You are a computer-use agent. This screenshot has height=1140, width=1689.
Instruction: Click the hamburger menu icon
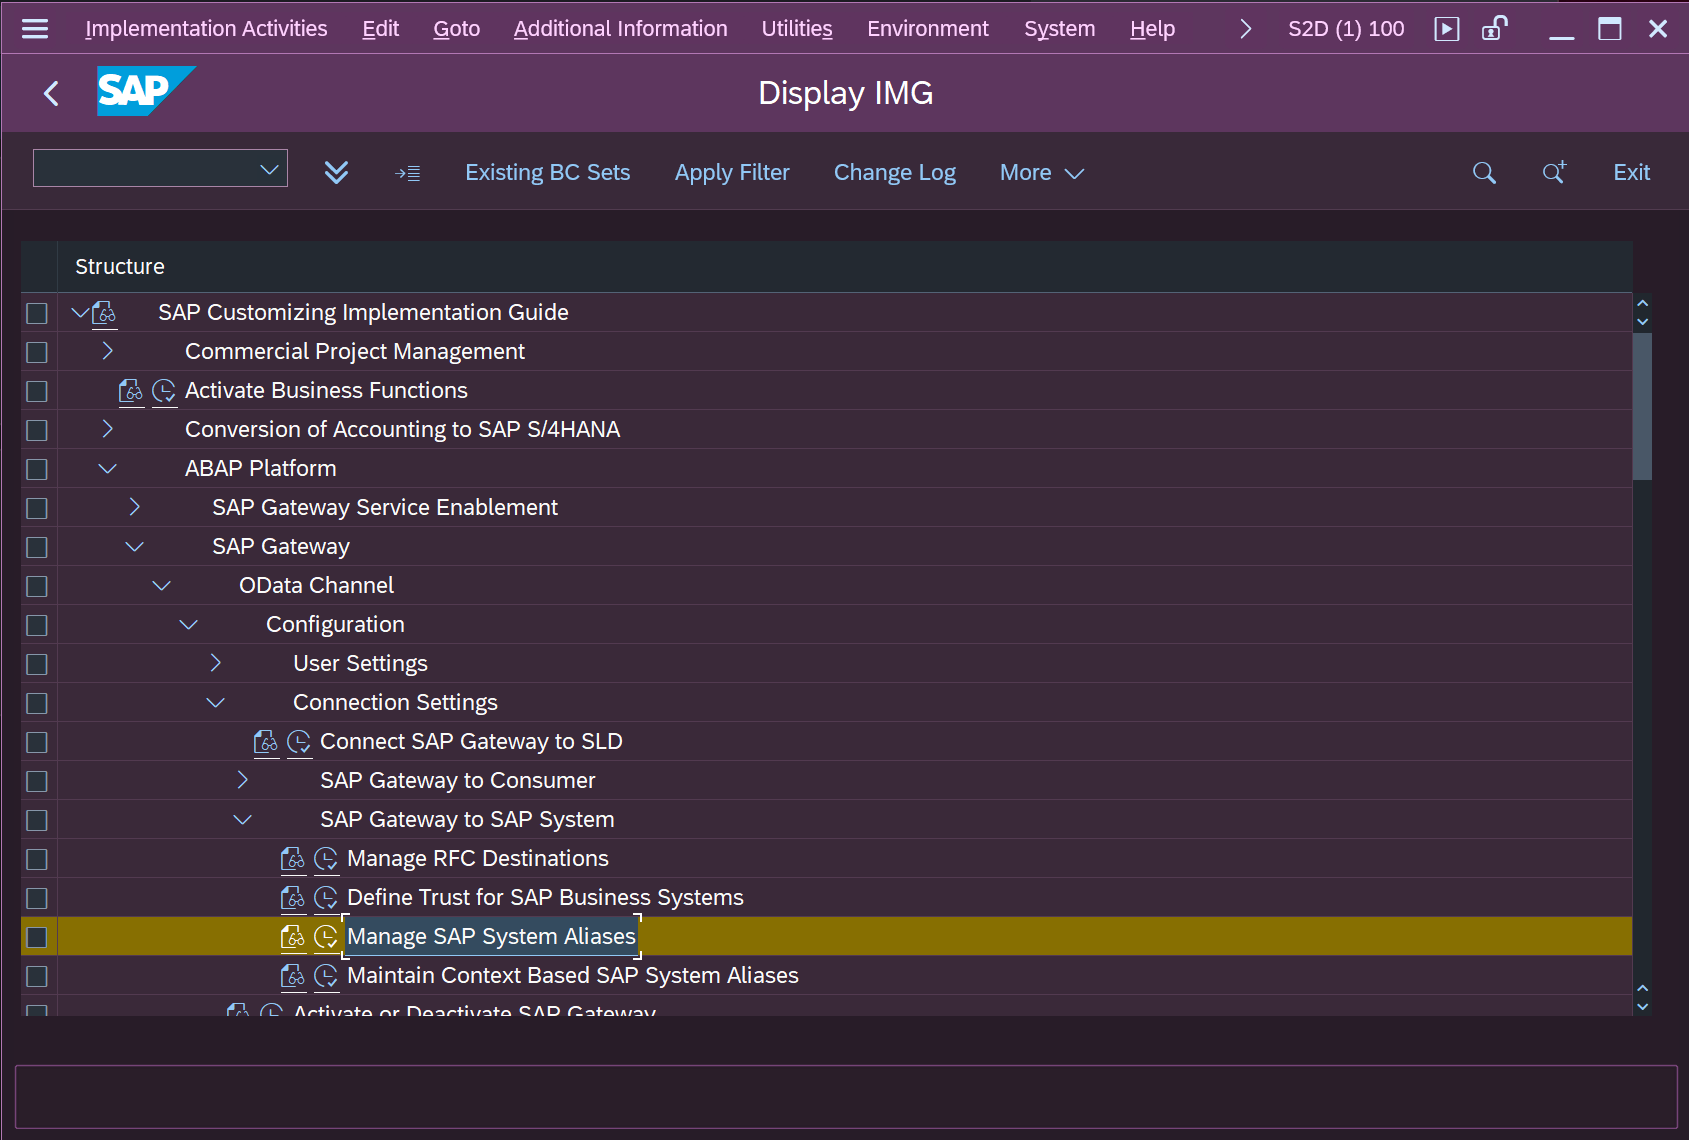(x=35, y=29)
